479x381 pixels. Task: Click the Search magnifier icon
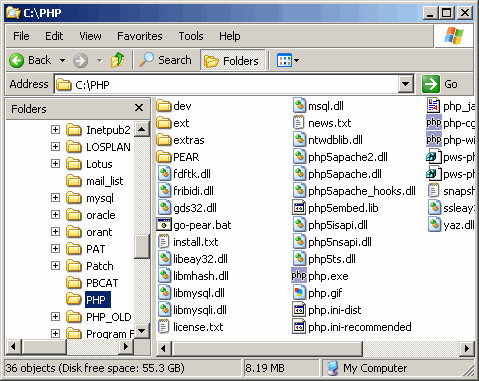pyautogui.click(x=146, y=60)
